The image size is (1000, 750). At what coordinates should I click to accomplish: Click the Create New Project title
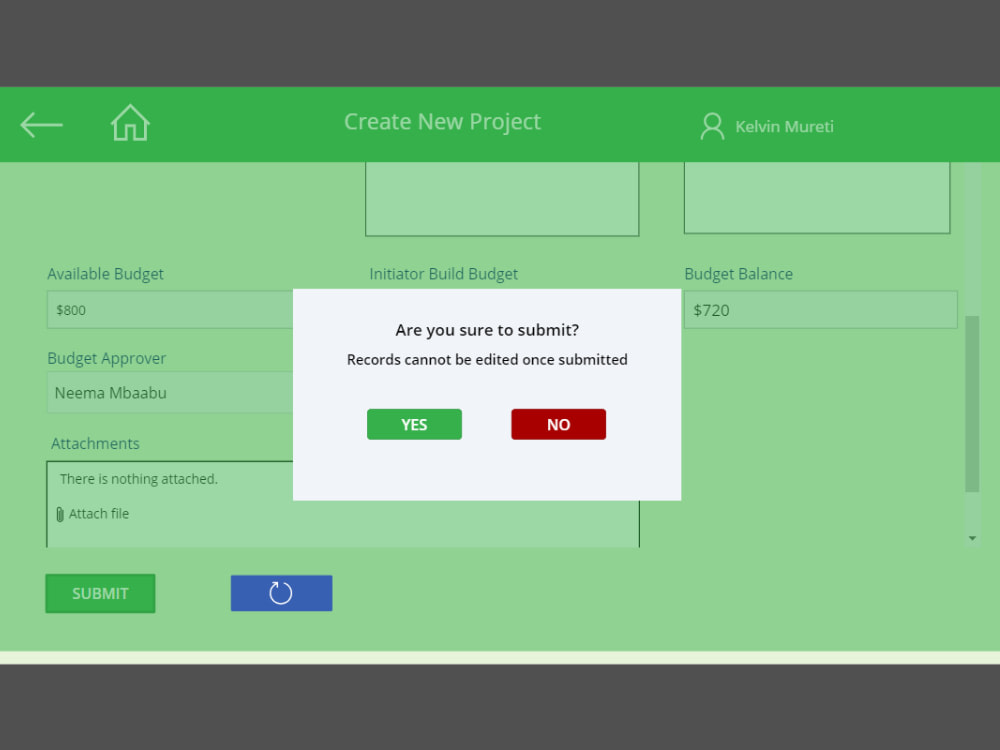[x=442, y=121]
